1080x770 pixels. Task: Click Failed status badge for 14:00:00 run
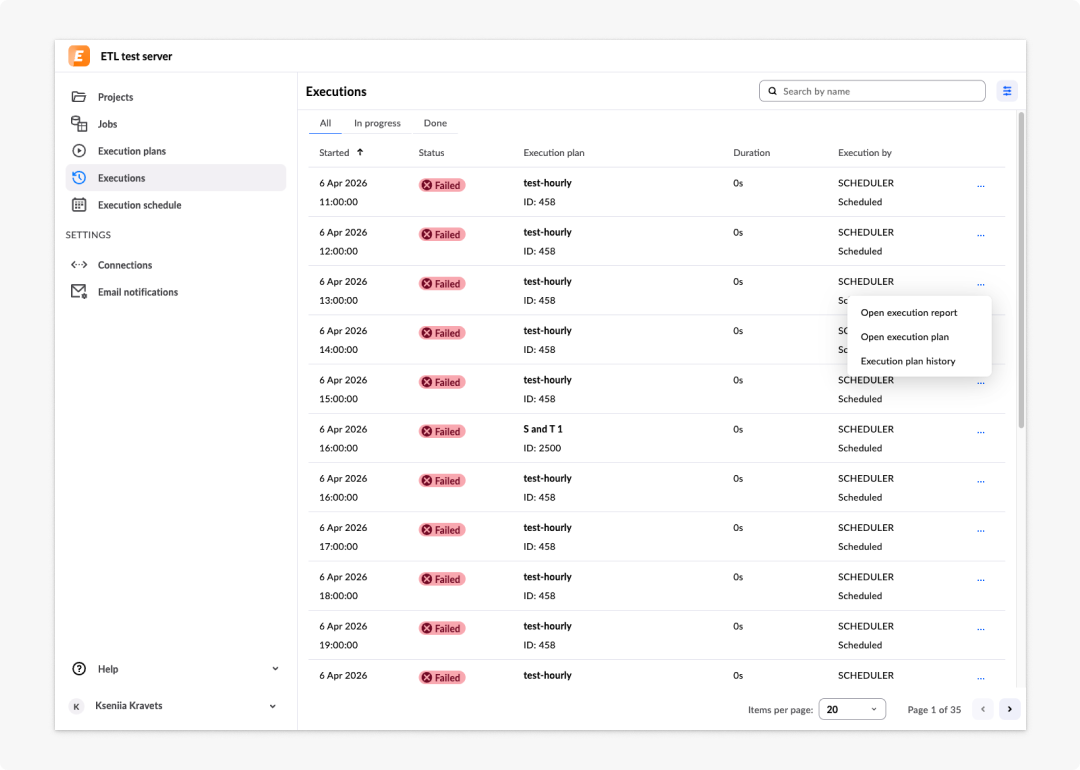pos(442,333)
